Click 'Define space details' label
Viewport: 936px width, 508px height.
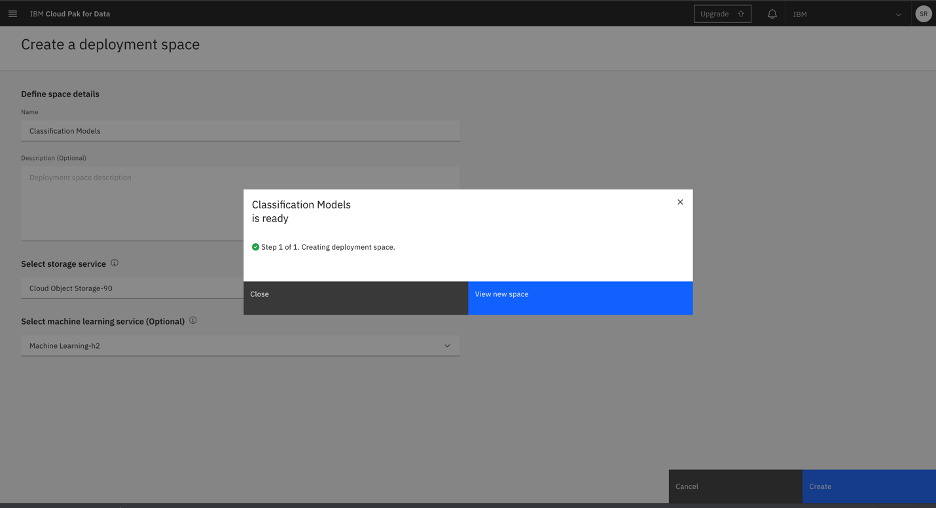(x=60, y=94)
